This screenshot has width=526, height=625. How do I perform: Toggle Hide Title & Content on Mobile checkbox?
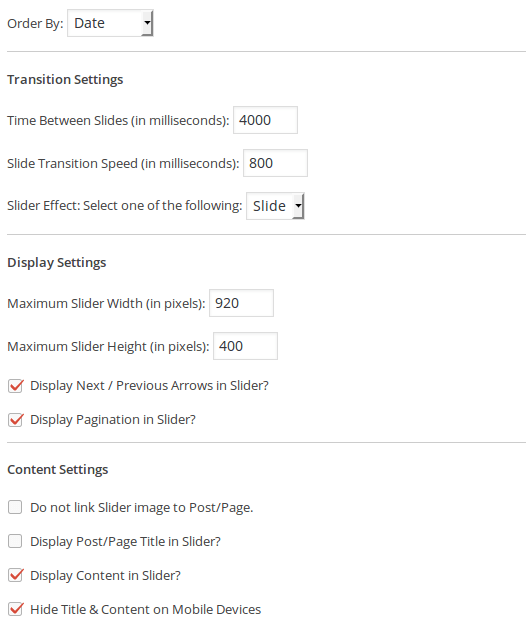tap(16, 609)
